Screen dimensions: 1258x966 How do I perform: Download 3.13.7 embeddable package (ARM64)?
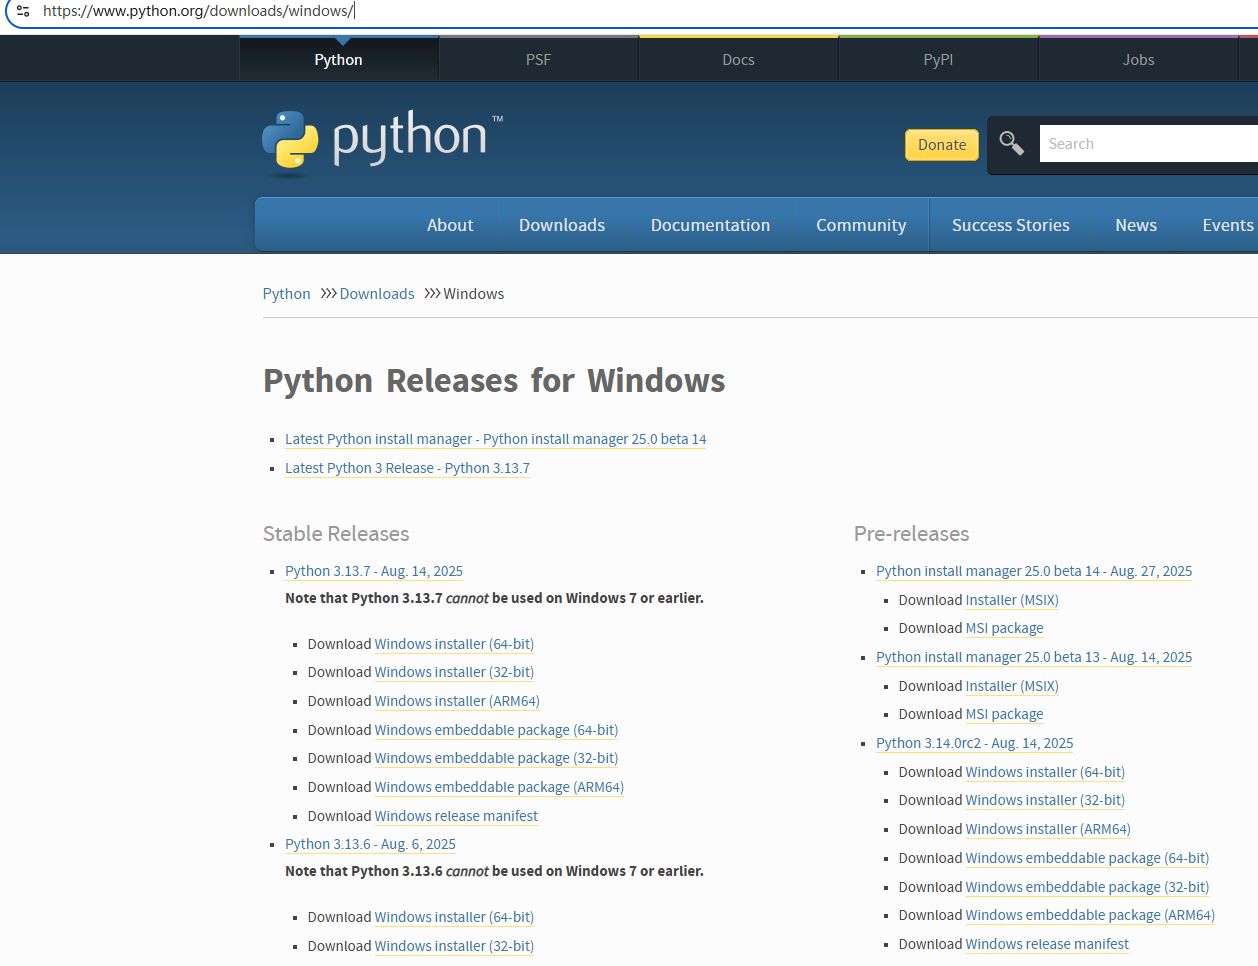499,787
